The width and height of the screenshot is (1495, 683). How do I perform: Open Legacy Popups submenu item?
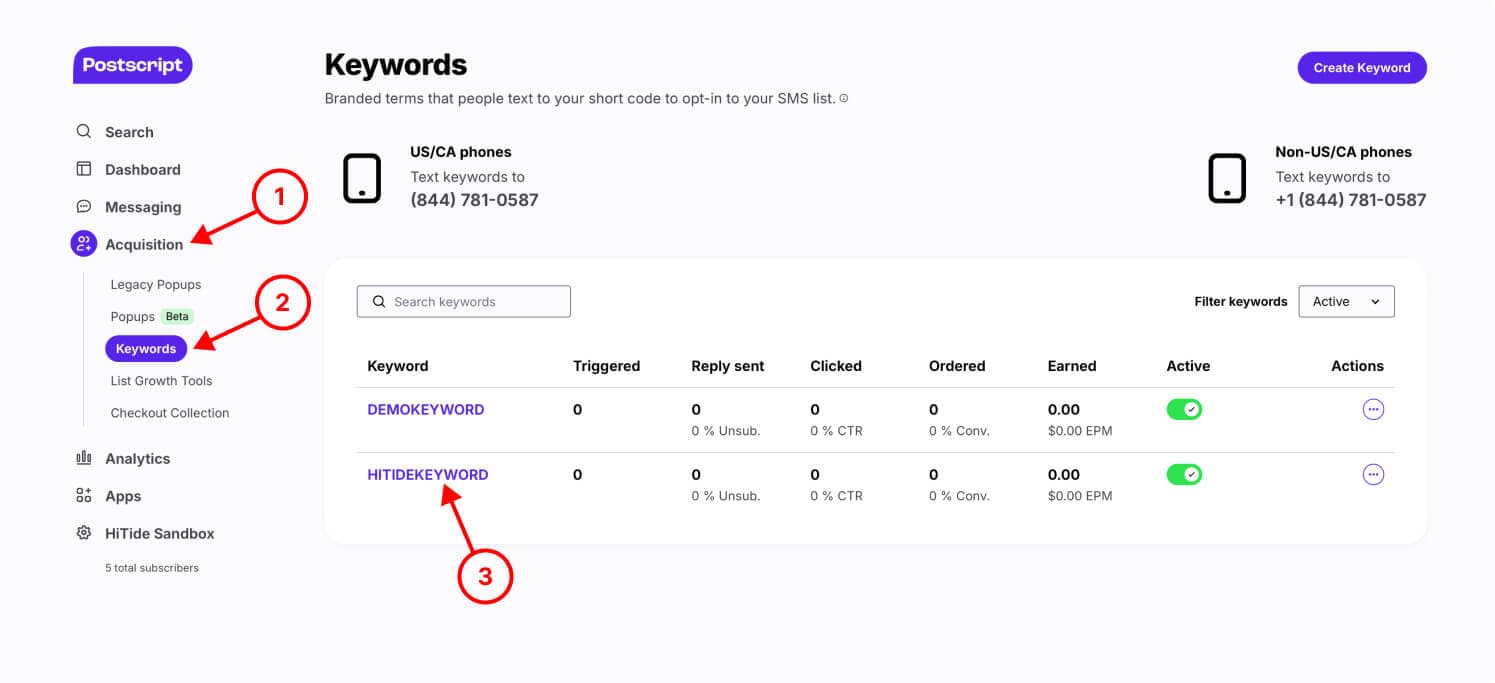(156, 285)
